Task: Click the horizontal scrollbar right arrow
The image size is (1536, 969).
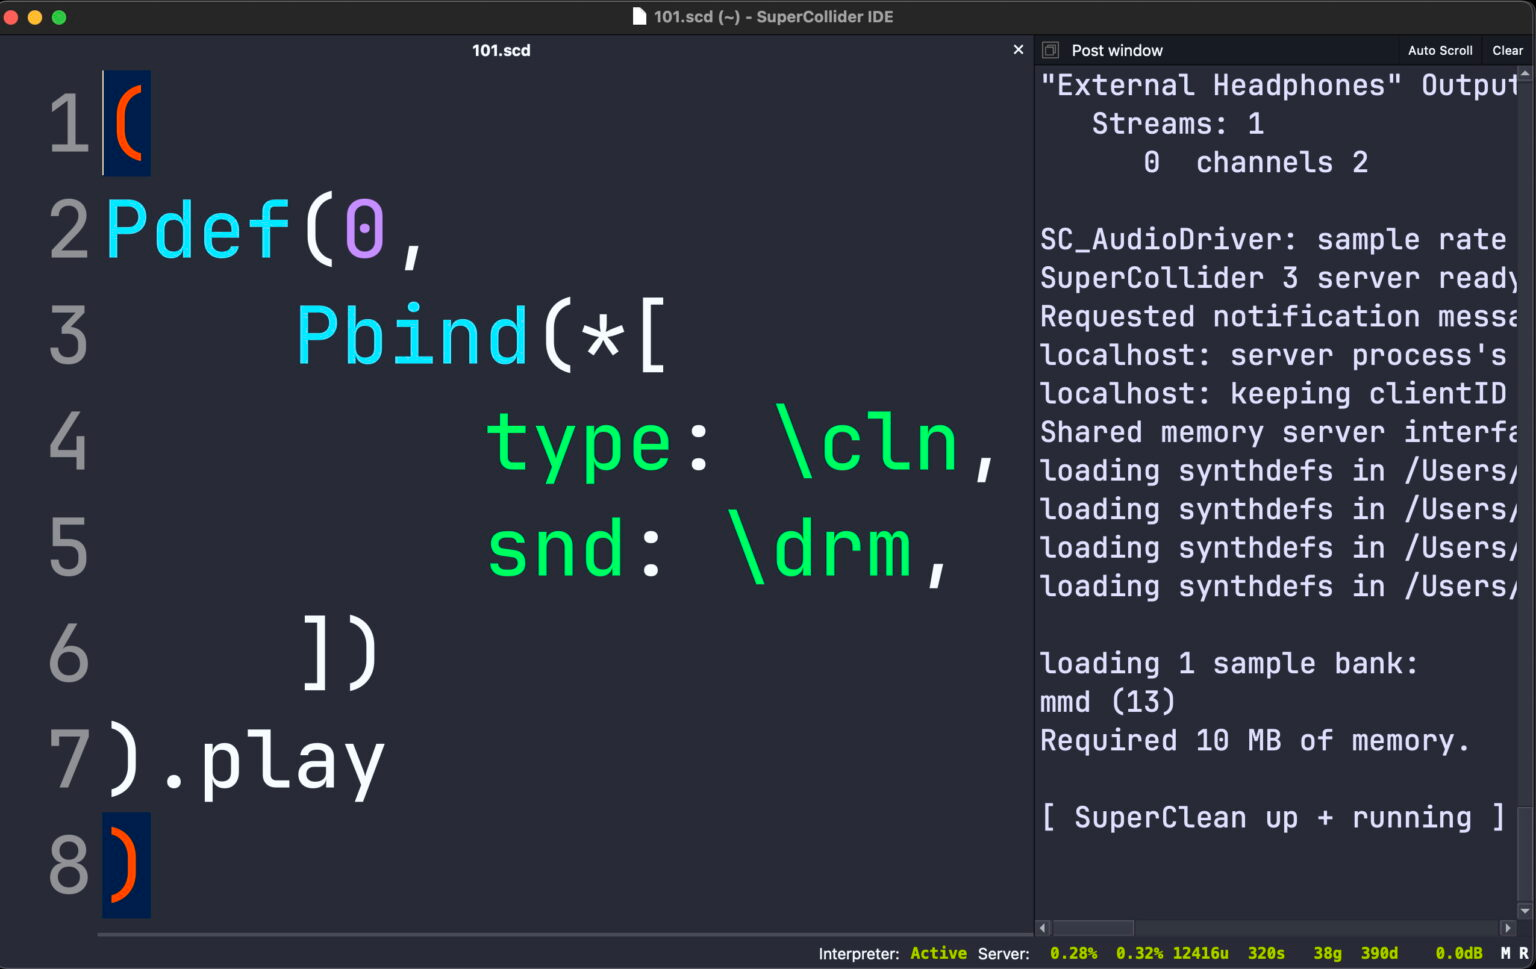Action: tap(1508, 928)
